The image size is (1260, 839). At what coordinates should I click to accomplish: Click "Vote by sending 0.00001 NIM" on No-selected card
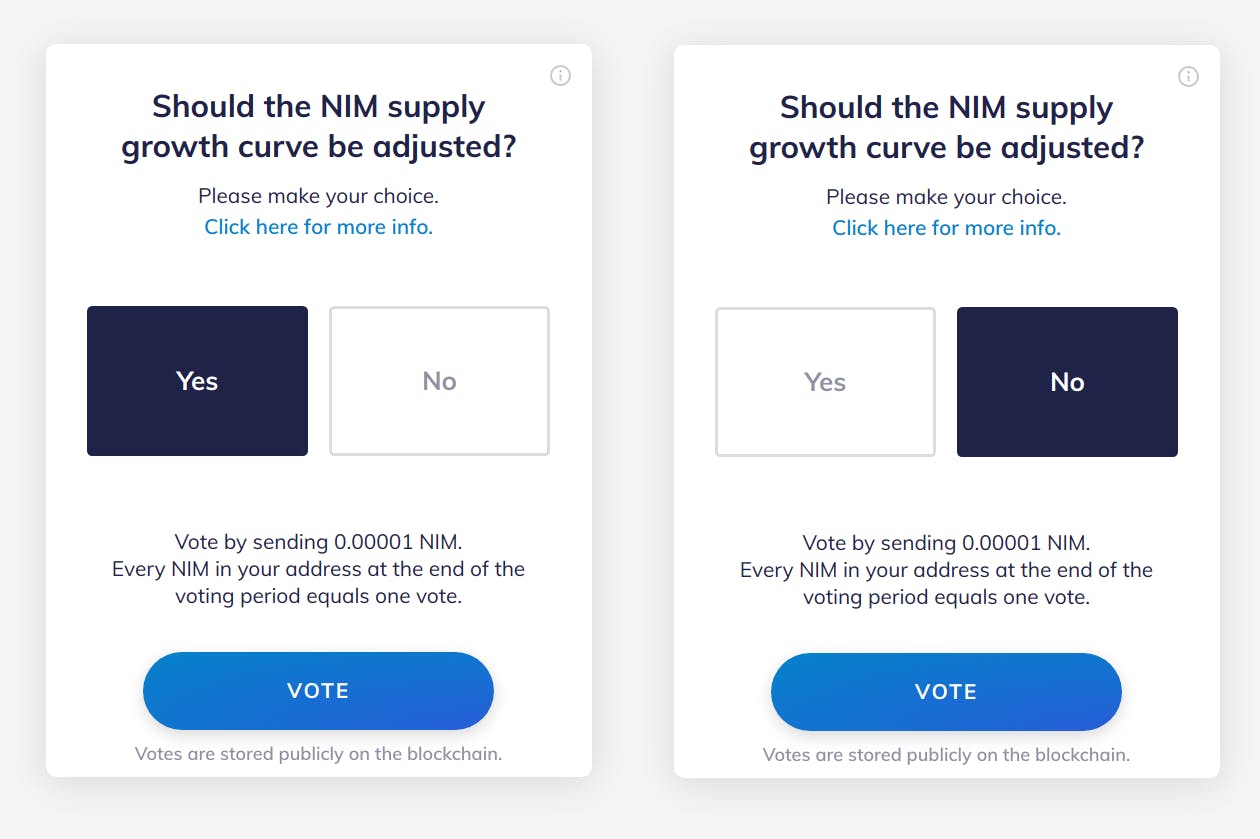tap(946, 543)
